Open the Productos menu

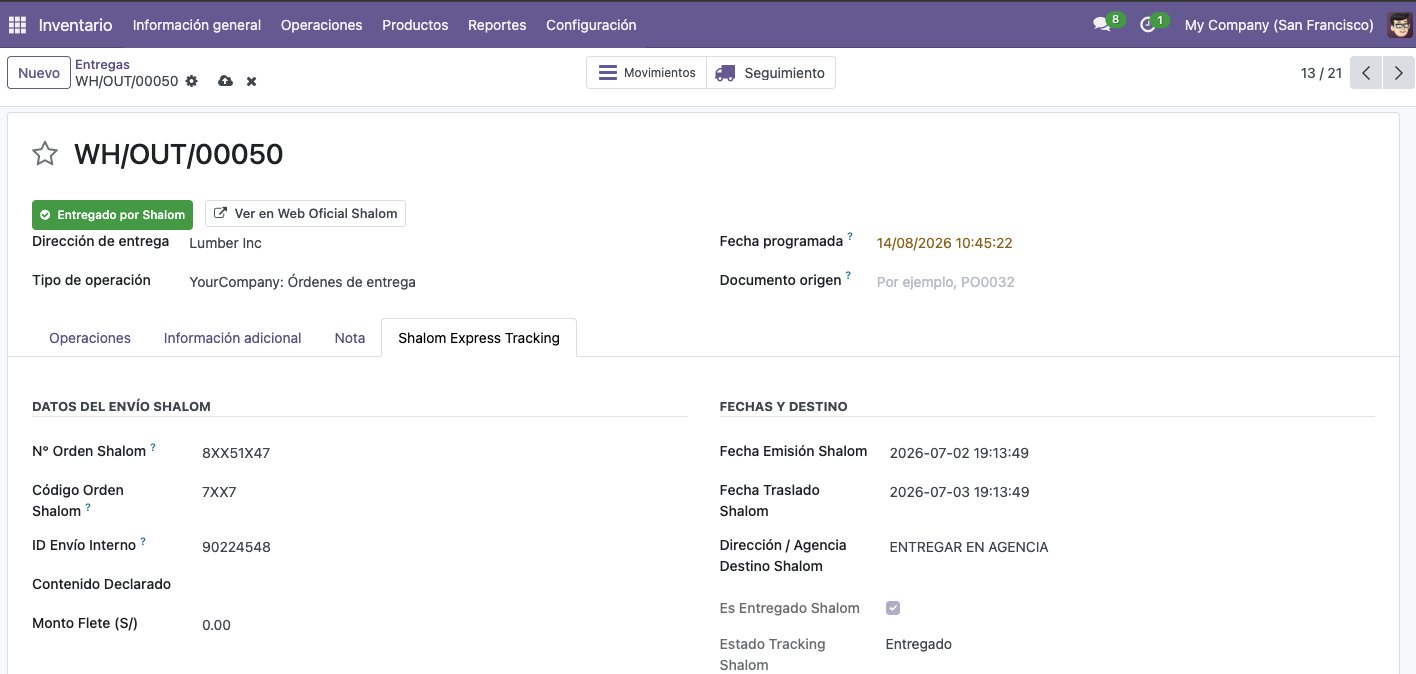tap(415, 25)
